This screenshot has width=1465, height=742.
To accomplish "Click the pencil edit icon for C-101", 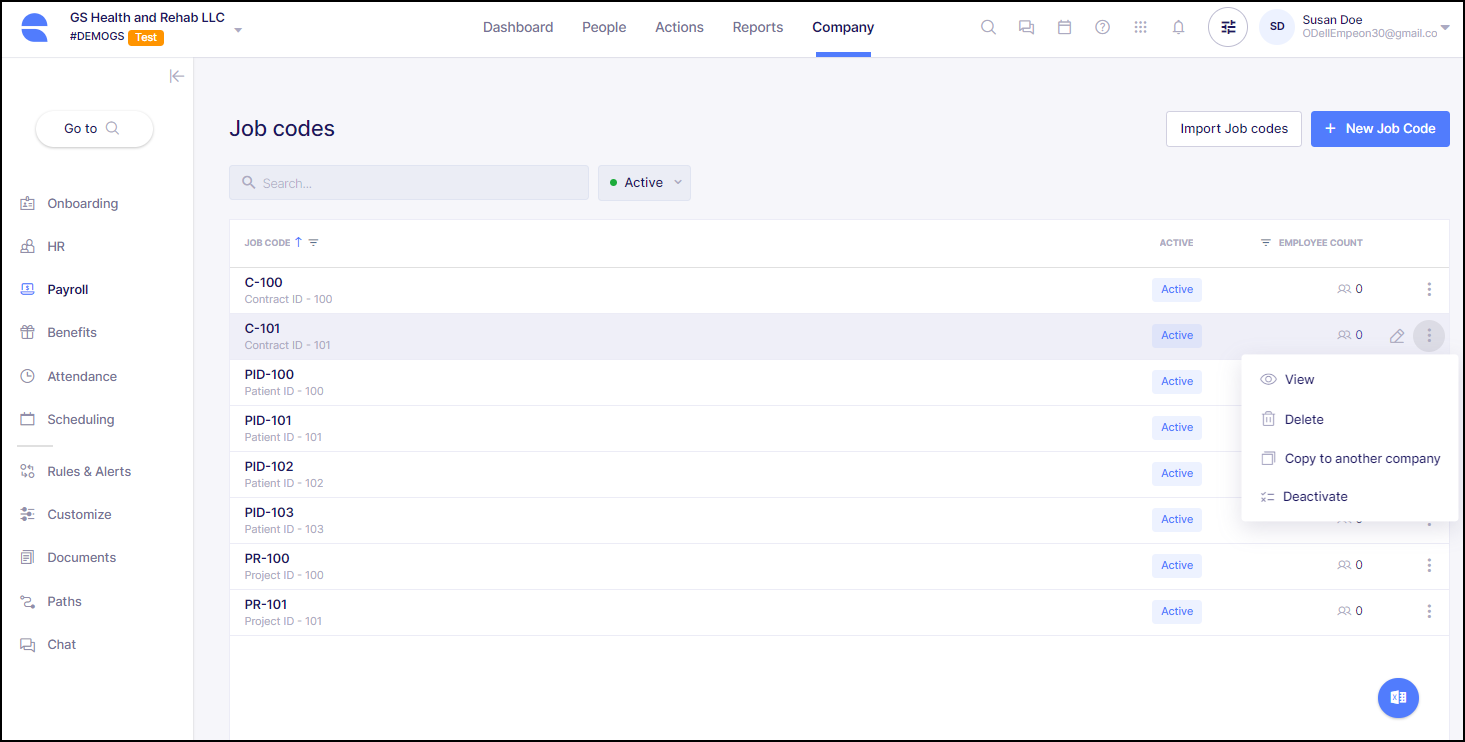I will (1397, 336).
